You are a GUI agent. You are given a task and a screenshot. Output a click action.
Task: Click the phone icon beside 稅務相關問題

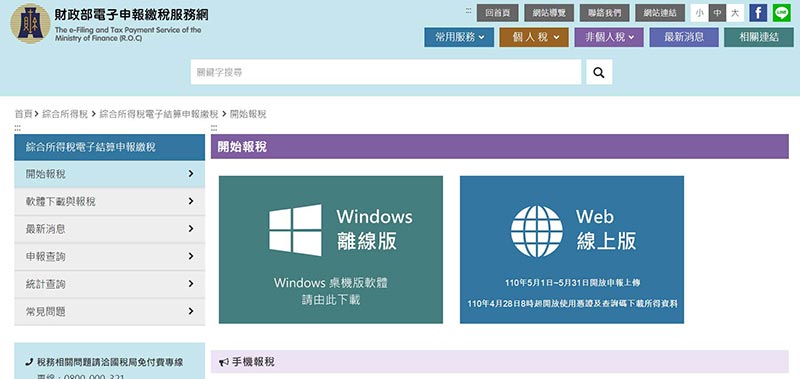click(x=29, y=363)
